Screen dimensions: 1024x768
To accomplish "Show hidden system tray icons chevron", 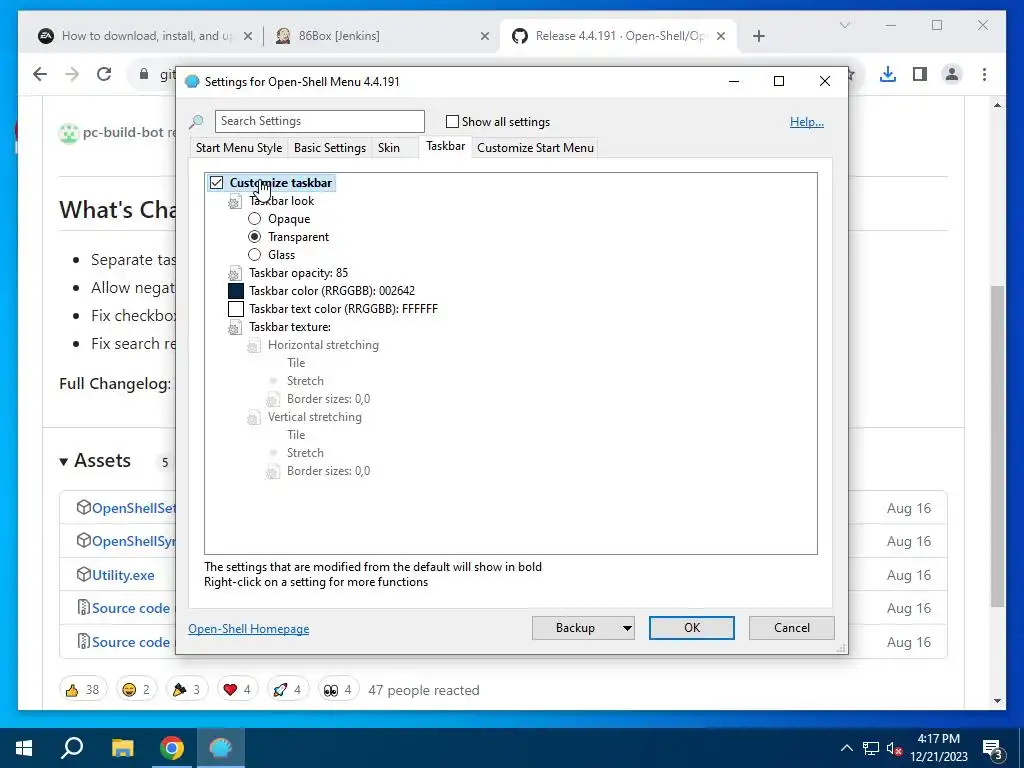I will click(846, 748).
